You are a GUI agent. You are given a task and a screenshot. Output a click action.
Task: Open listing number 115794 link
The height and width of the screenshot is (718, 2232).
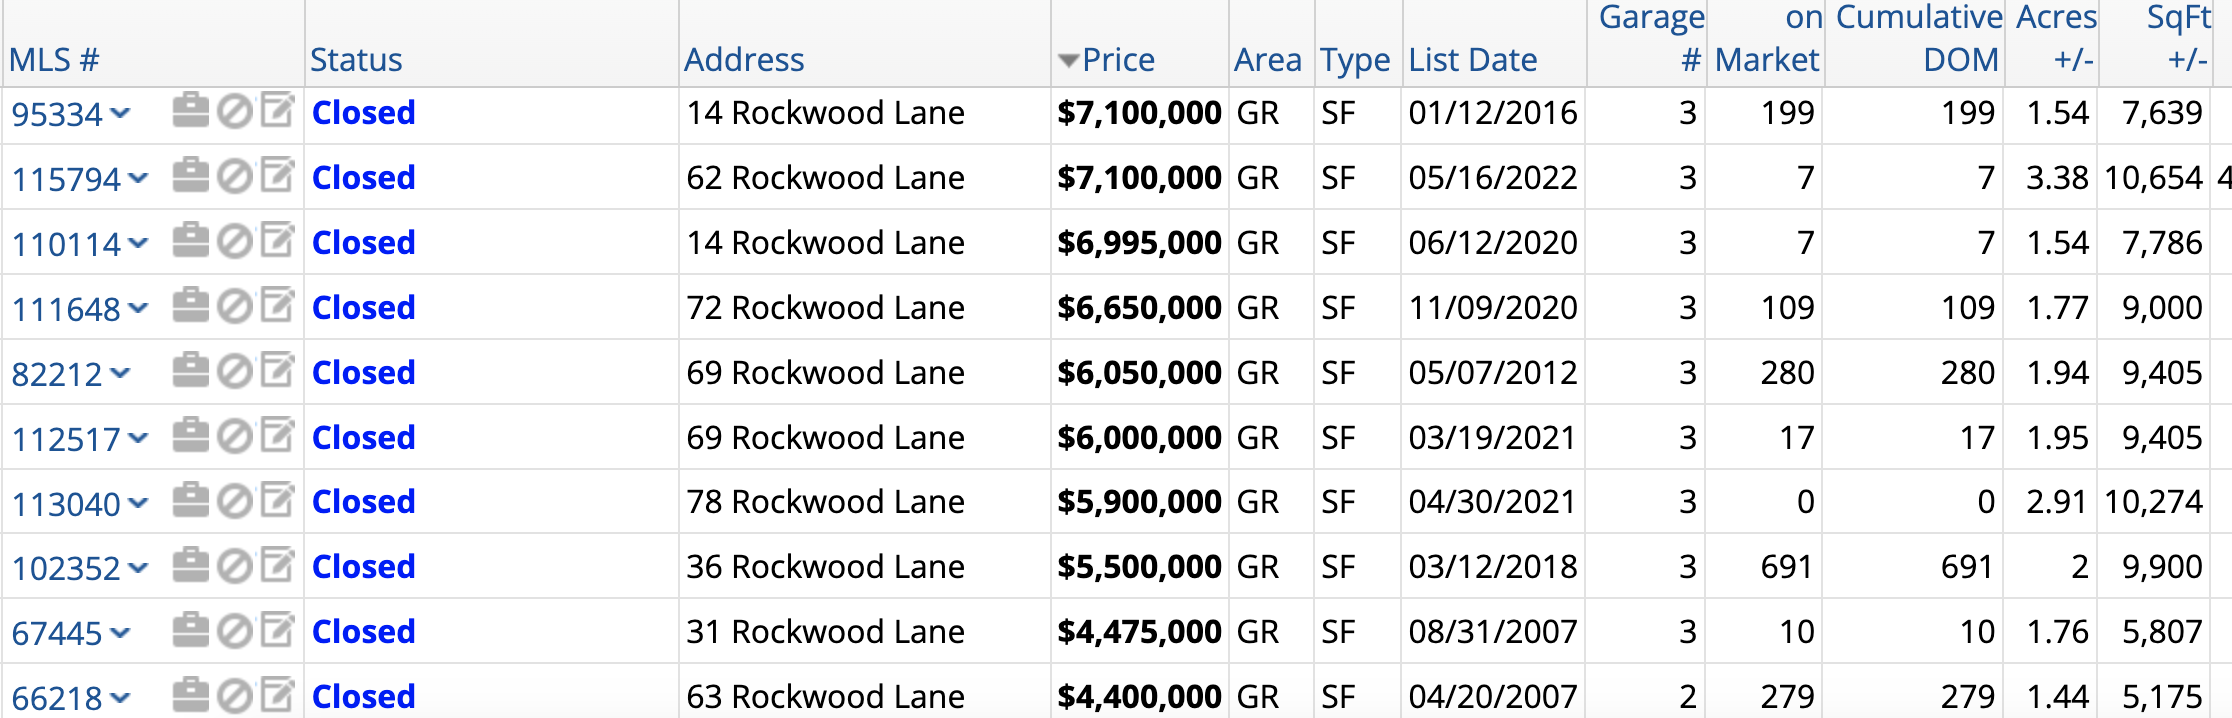66,179
